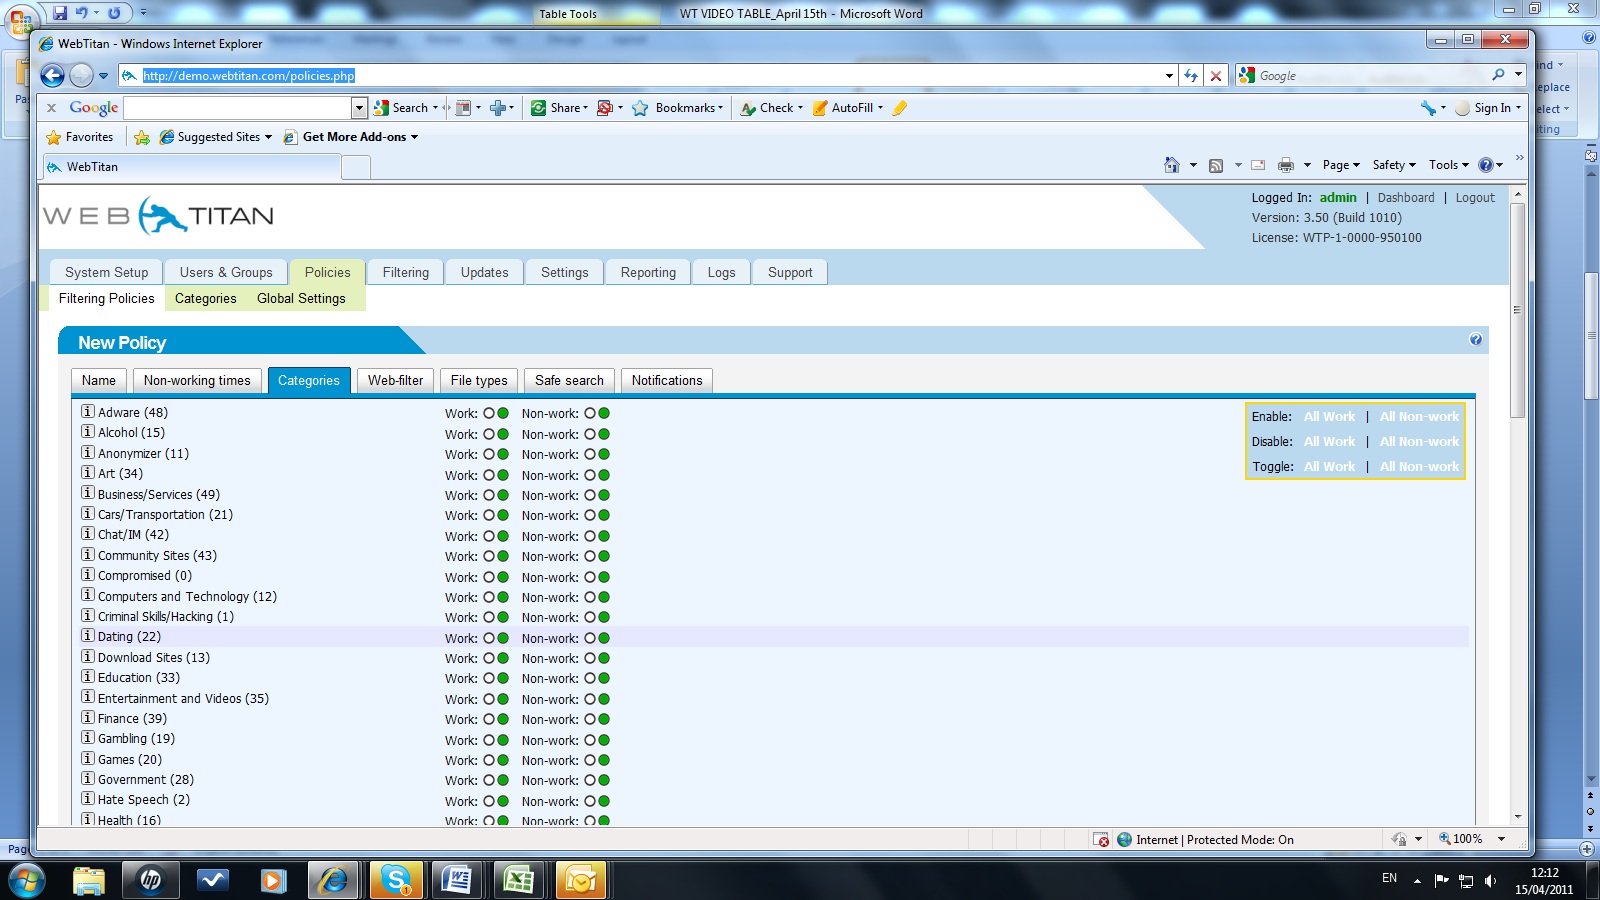Print the page using printer icon
This screenshot has height=900, width=1600.
[x=1286, y=165]
